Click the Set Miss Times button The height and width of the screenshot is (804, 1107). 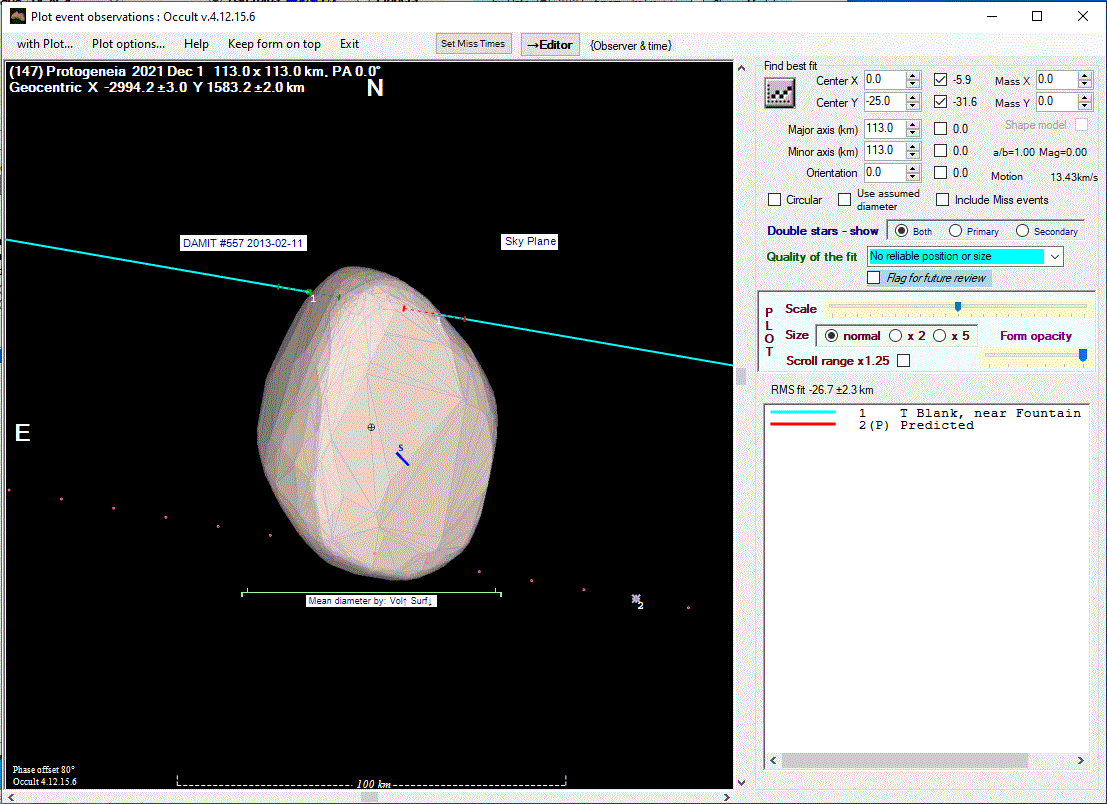tap(473, 44)
